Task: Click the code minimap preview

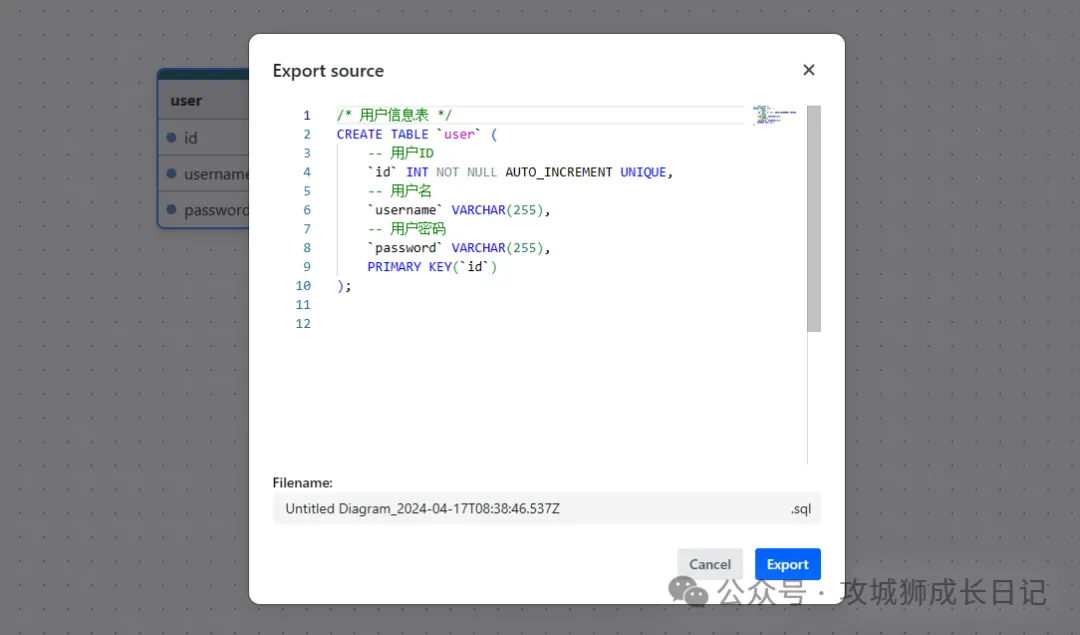Action: (x=774, y=114)
